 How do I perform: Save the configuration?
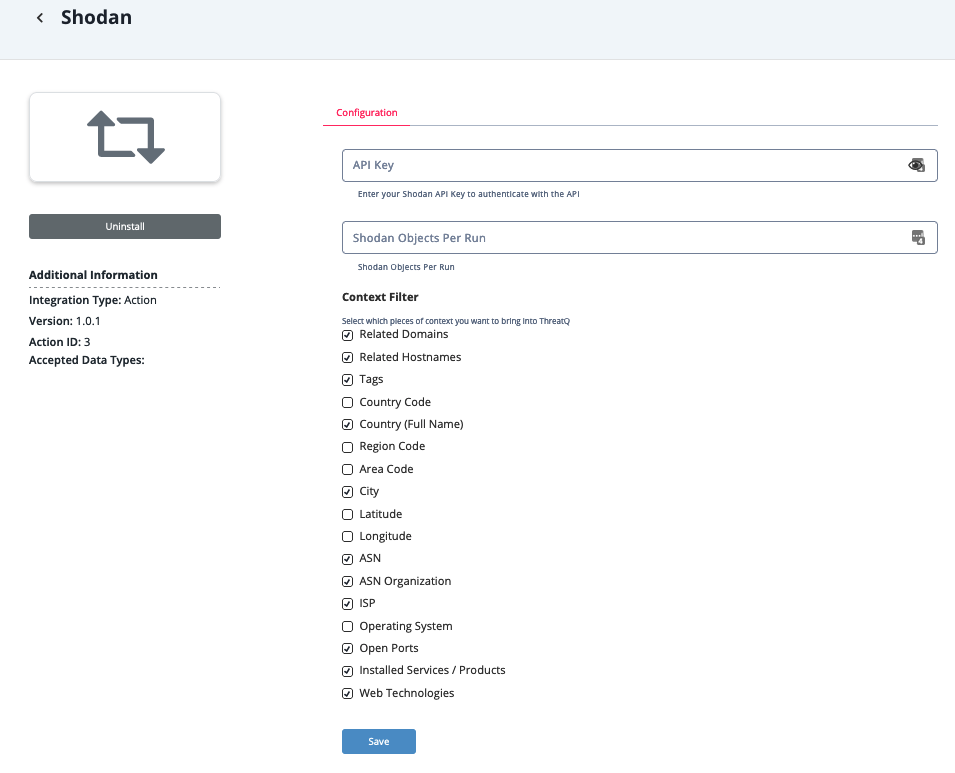coord(379,741)
